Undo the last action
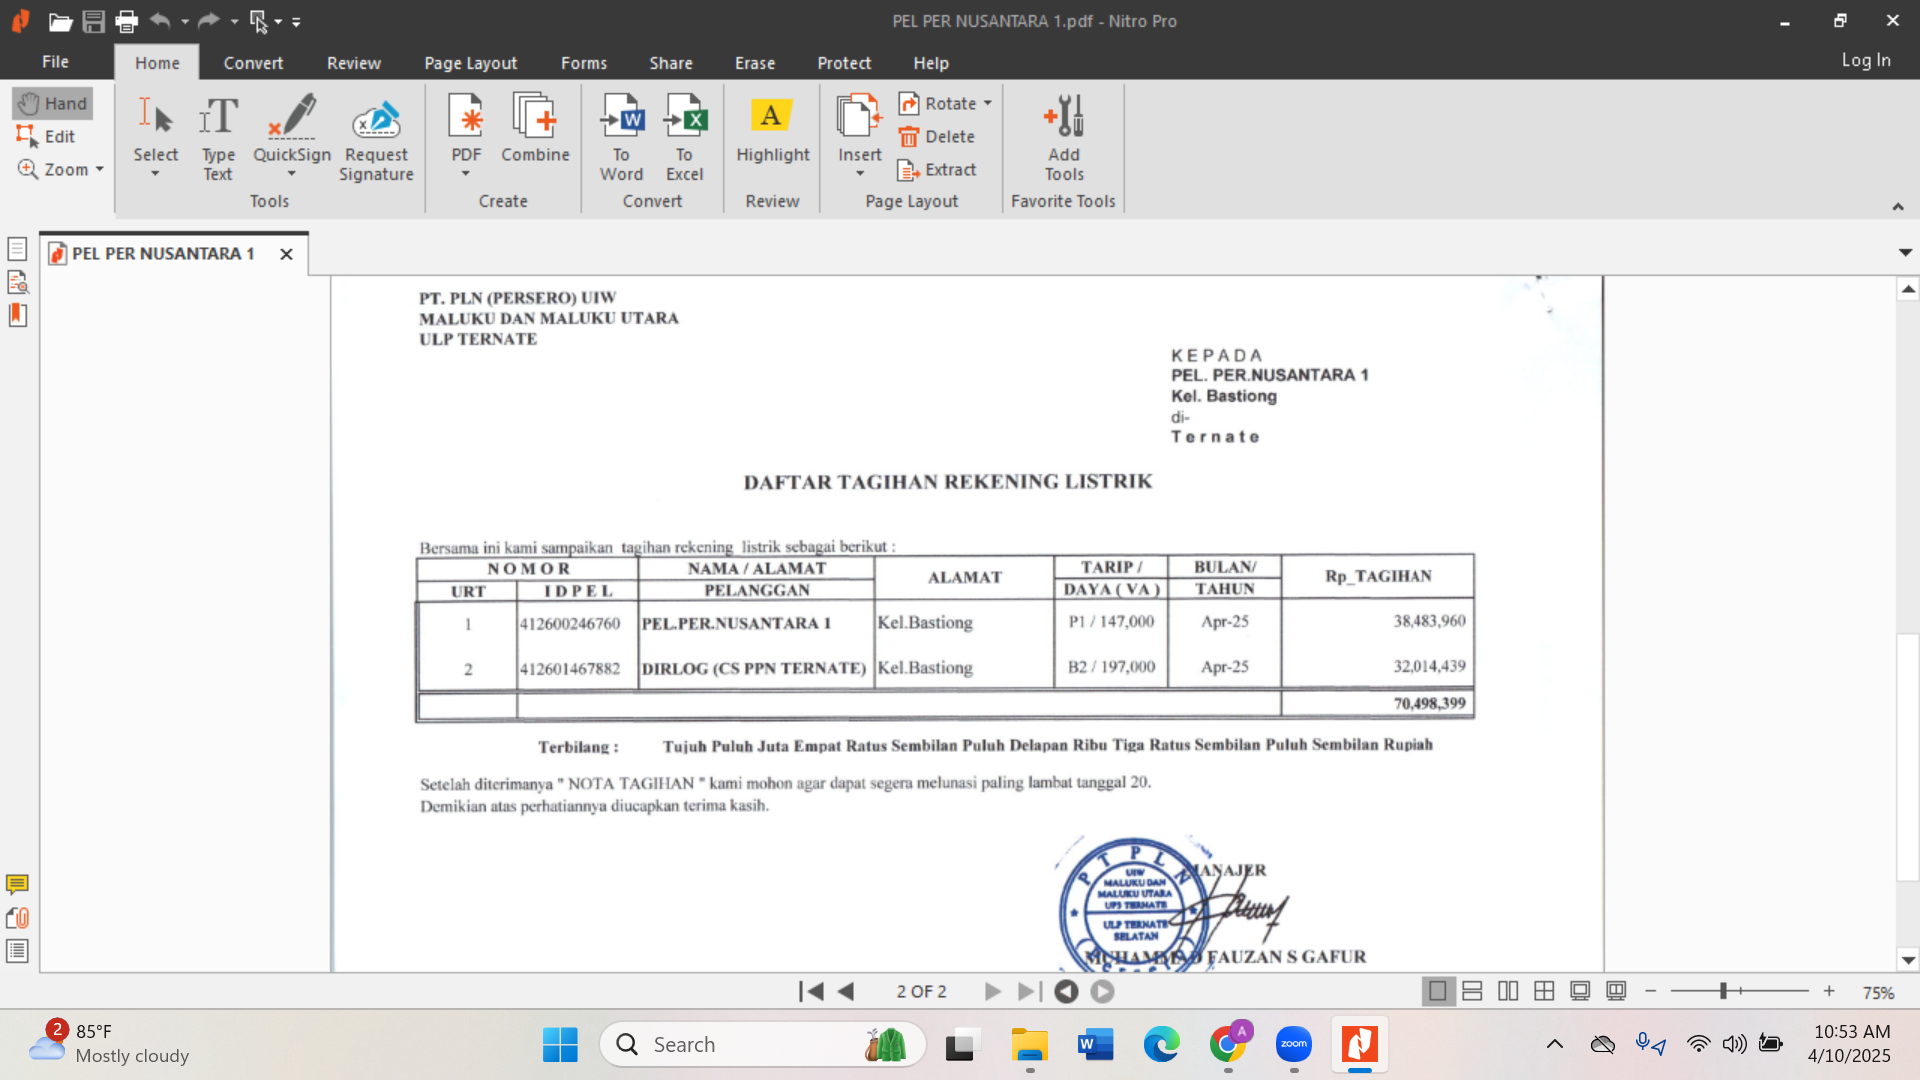This screenshot has width=1920, height=1080. 160,20
